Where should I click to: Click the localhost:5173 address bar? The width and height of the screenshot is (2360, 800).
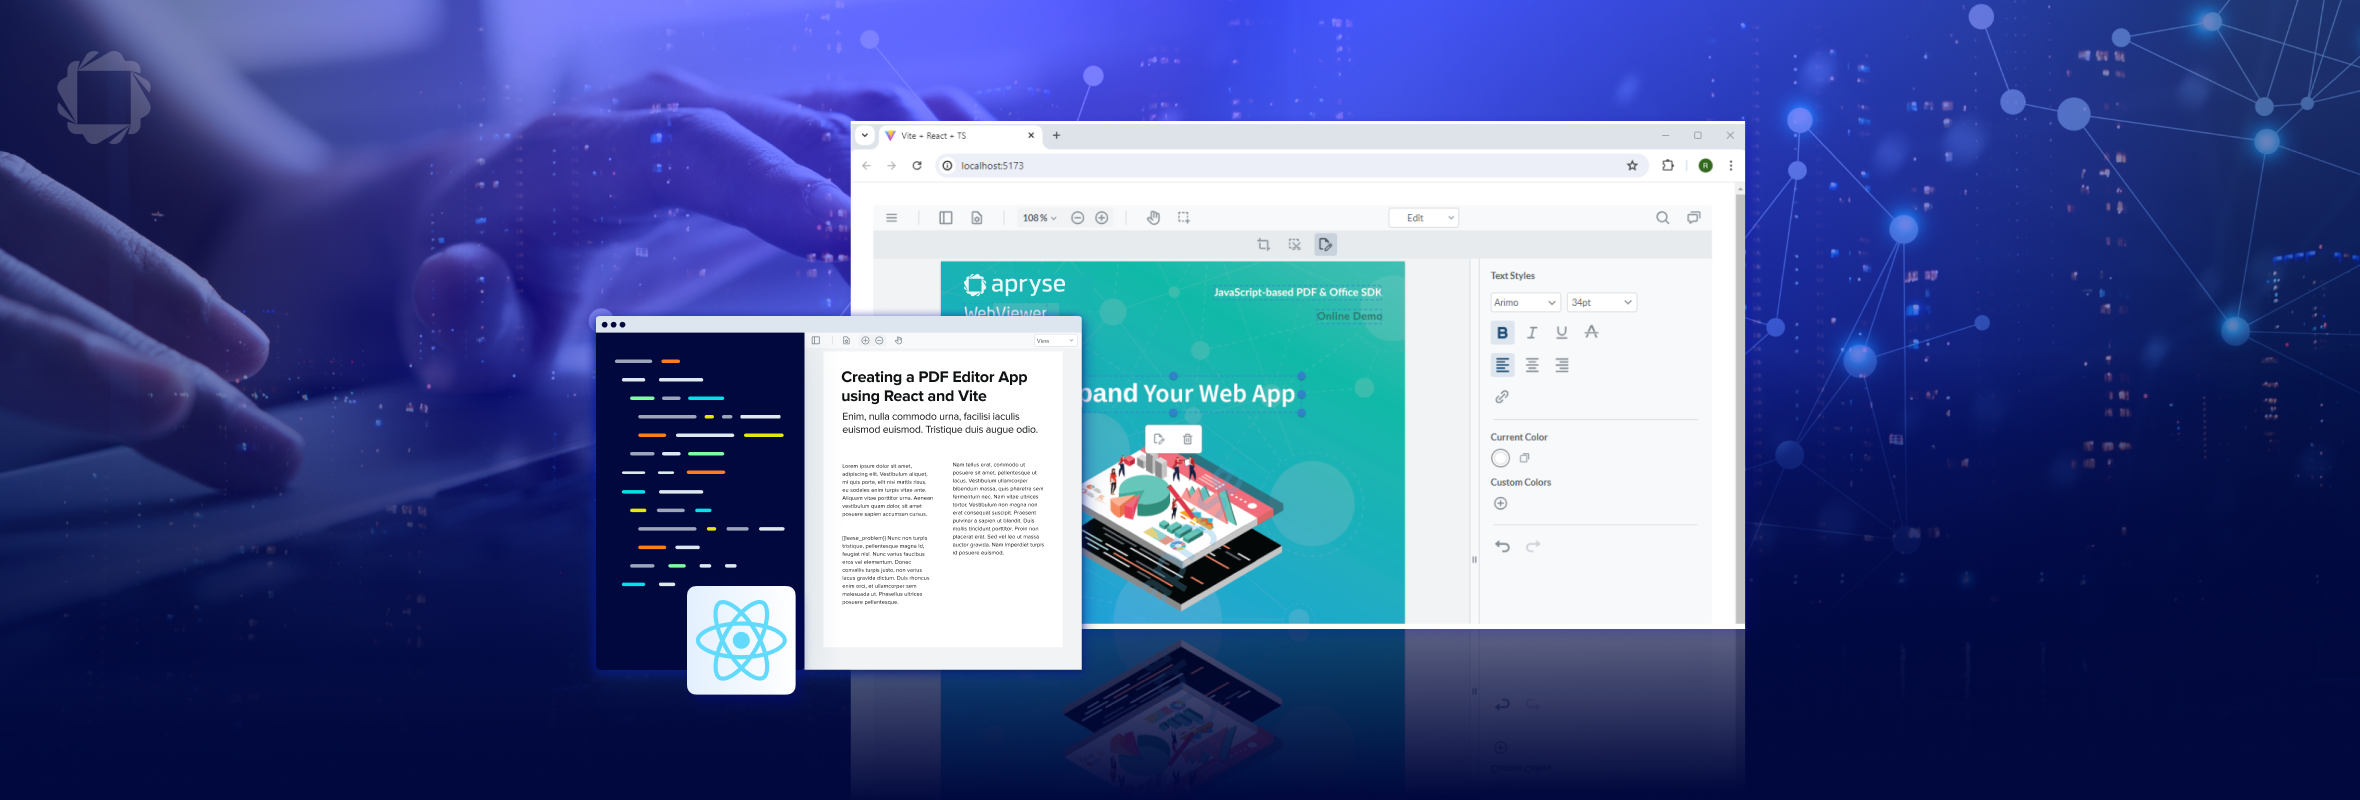pos(1290,166)
